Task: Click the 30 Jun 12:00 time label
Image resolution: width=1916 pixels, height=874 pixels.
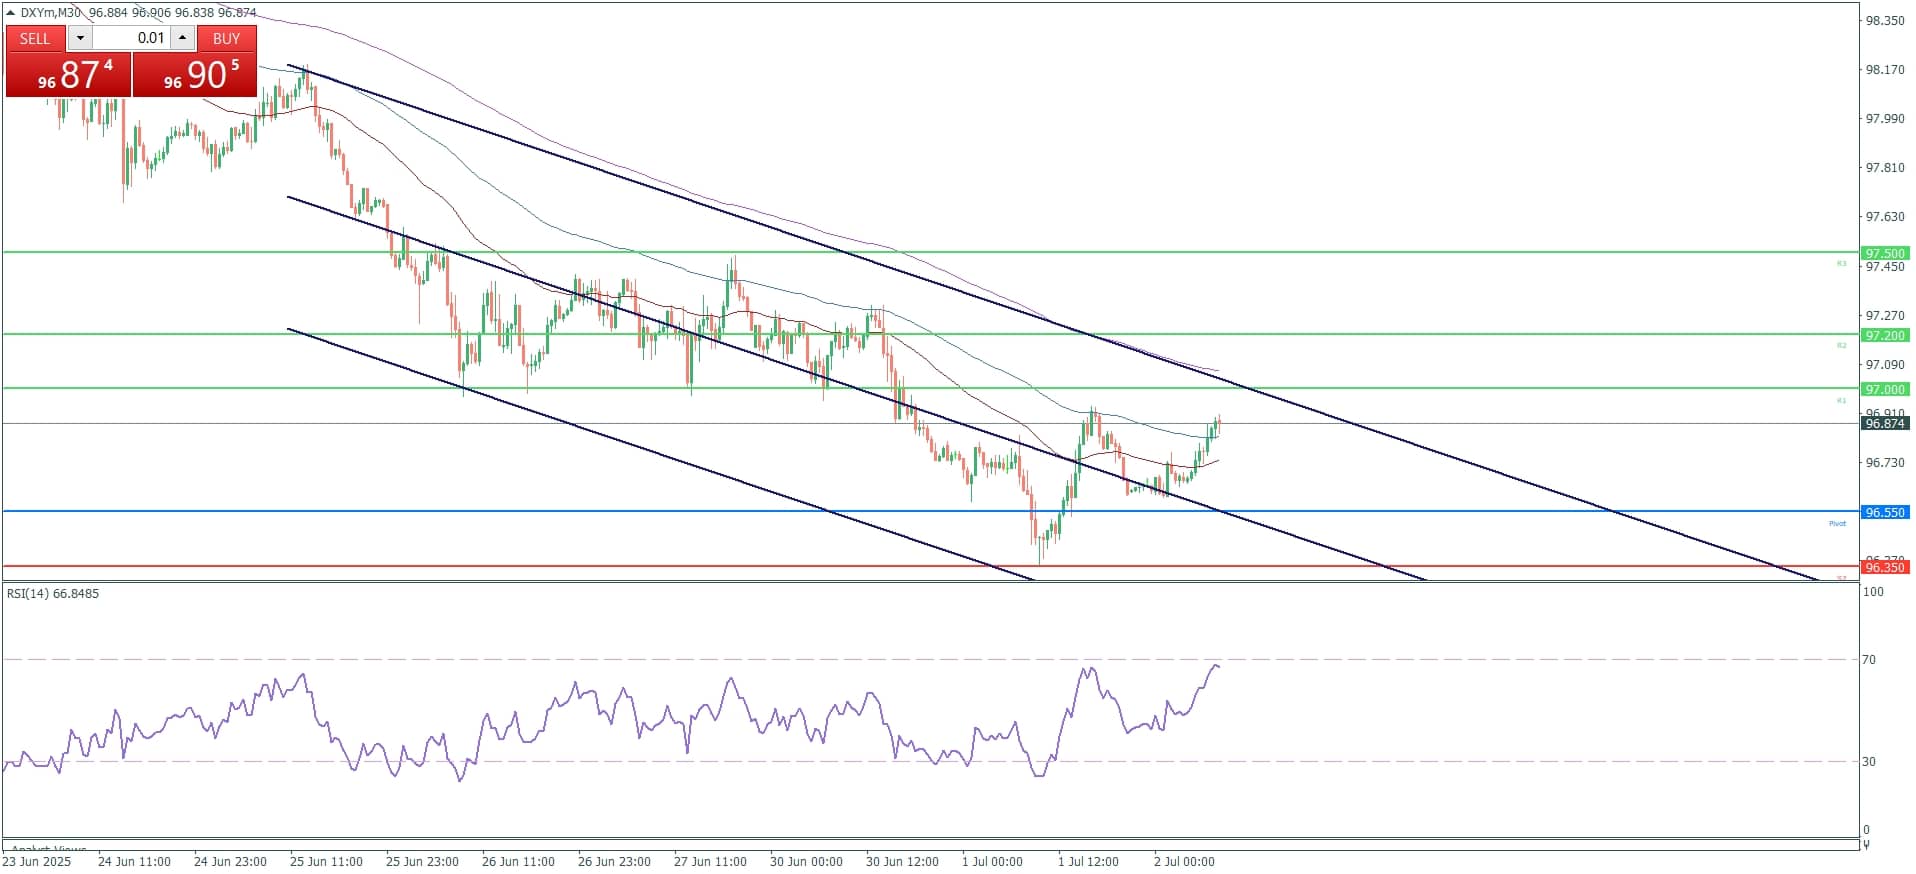Action: pyautogui.click(x=902, y=861)
